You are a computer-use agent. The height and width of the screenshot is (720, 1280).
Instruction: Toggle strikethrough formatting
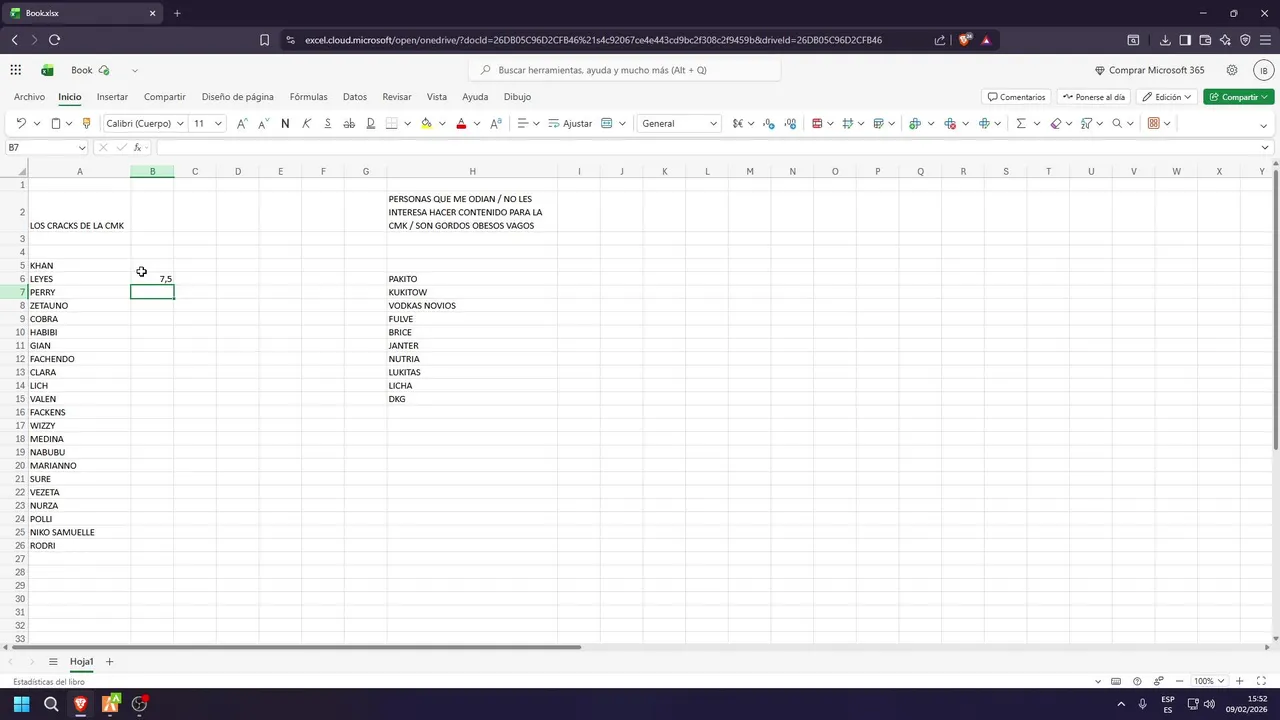click(x=349, y=123)
